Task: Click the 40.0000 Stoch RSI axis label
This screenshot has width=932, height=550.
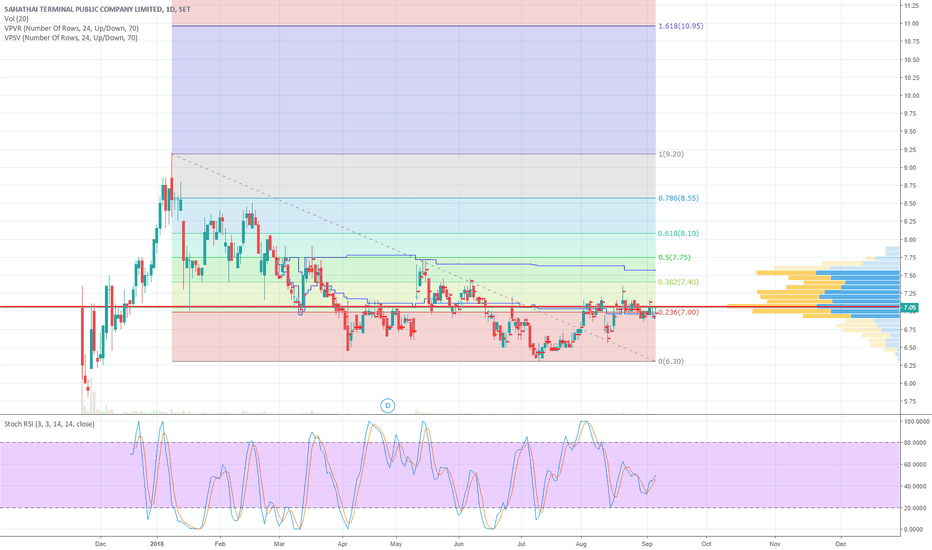Action: pyautogui.click(x=917, y=486)
